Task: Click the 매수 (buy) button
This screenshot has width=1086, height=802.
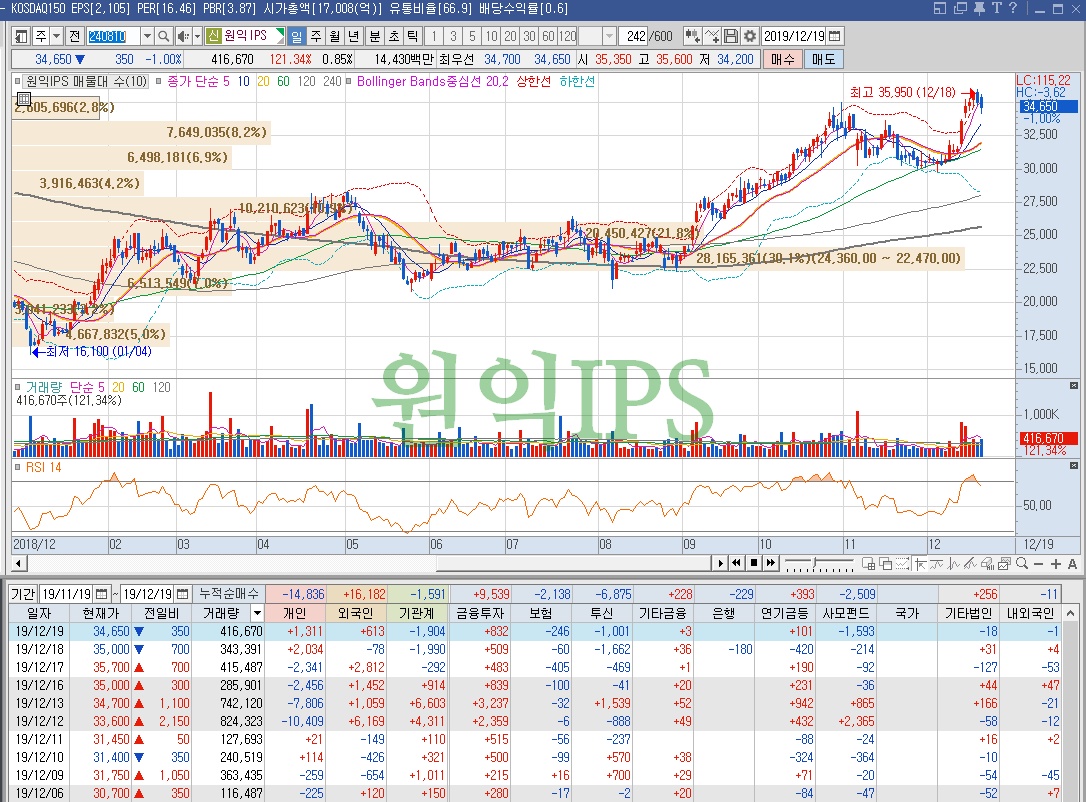Action: [x=783, y=60]
